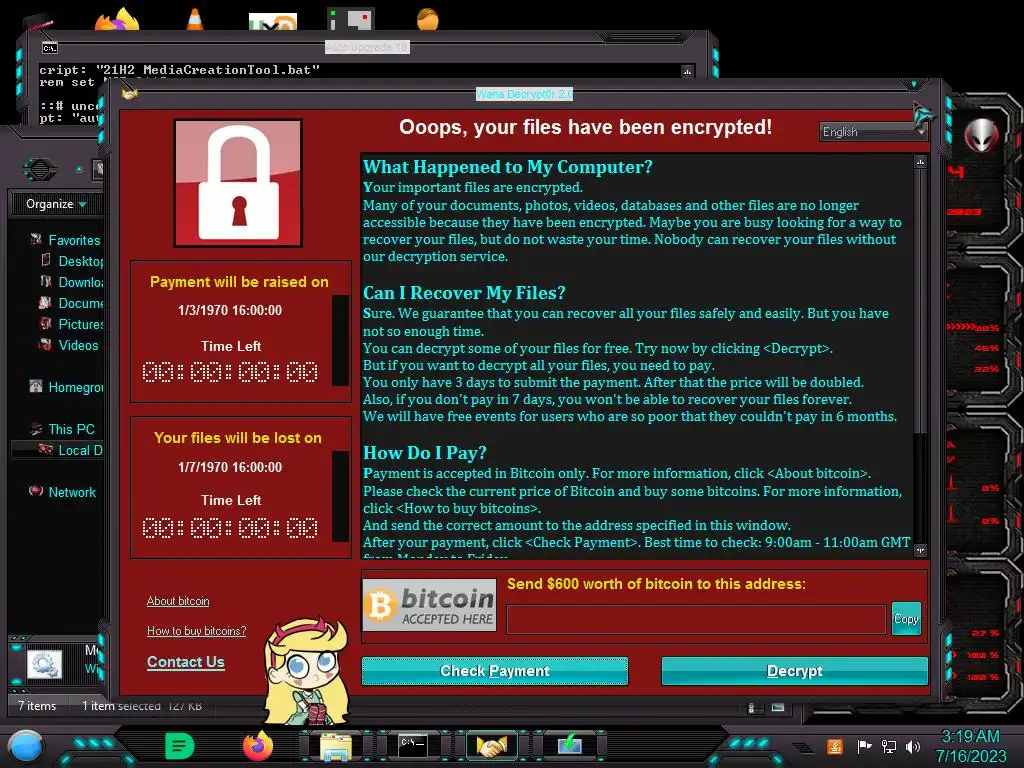Select Network in Explorer sidebar

(x=63, y=492)
